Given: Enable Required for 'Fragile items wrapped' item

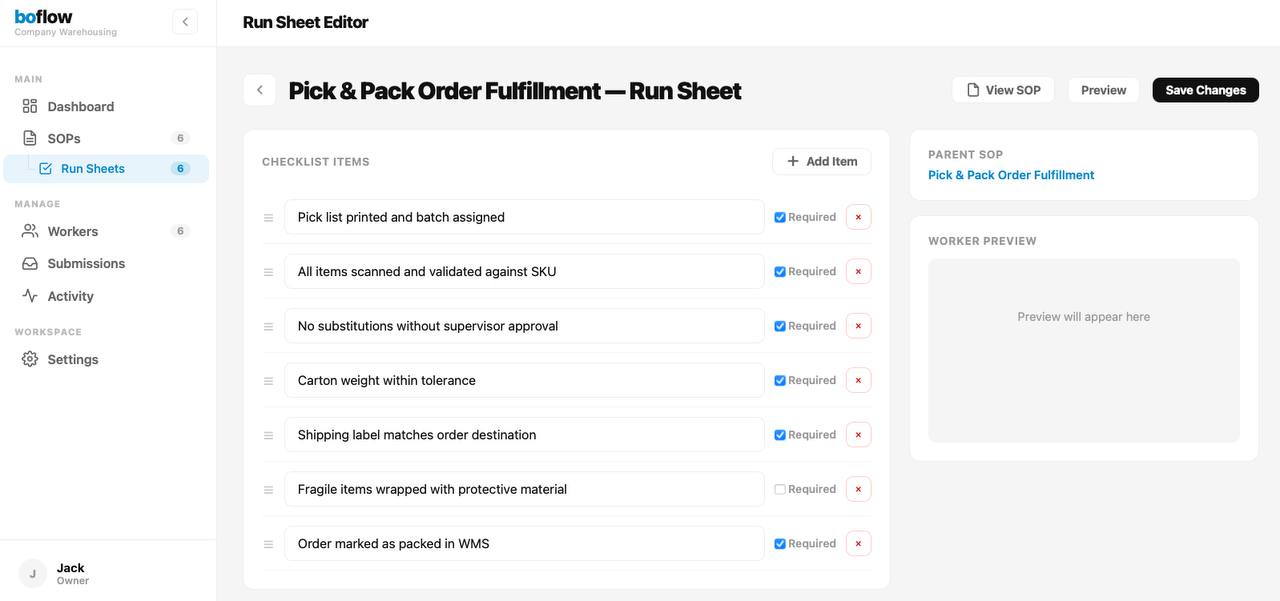Looking at the screenshot, I should click(x=779, y=488).
